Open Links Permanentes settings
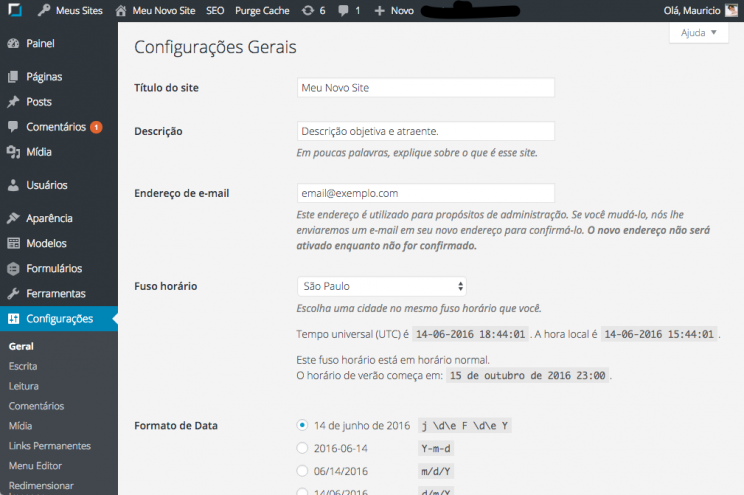This screenshot has height=495, width=744. pos(49,446)
